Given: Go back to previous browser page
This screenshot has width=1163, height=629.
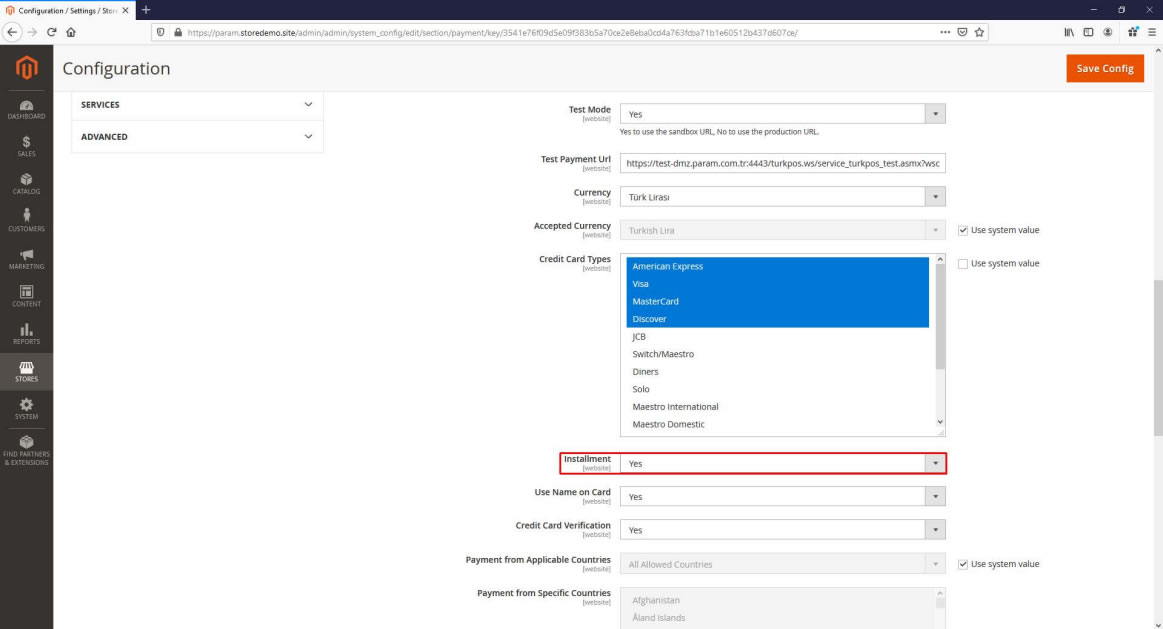Looking at the screenshot, I should [12, 32].
